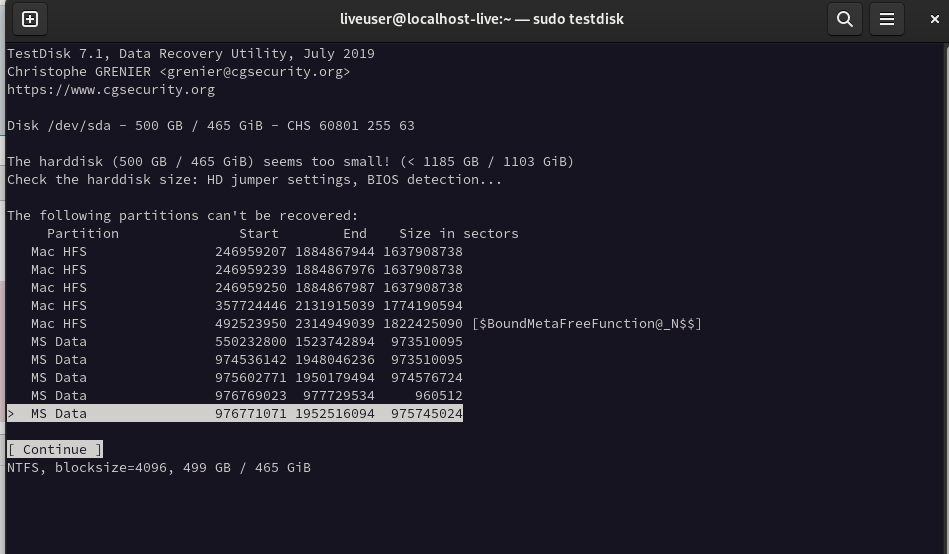Select the $BoundMetaFreeFunction partition row
Viewport: 949px width, 554px height.
tap(366, 324)
